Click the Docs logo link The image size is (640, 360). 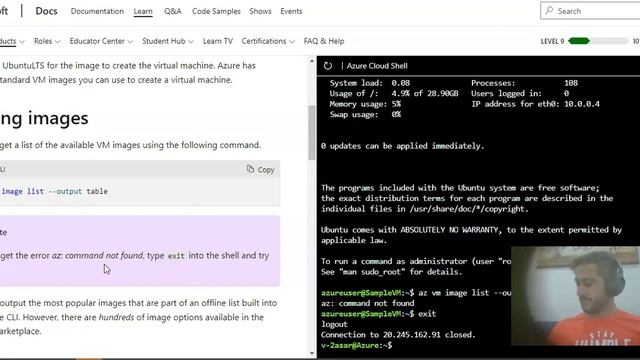pos(46,11)
